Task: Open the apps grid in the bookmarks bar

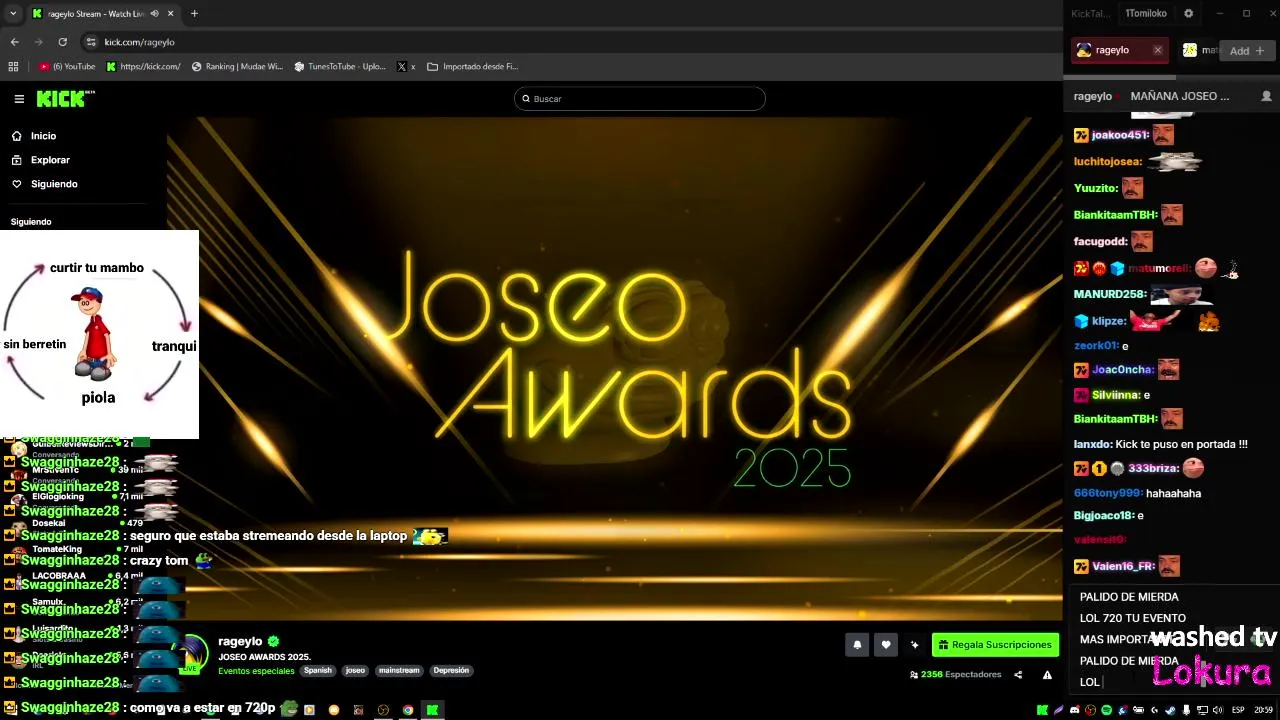Action: 13,67
